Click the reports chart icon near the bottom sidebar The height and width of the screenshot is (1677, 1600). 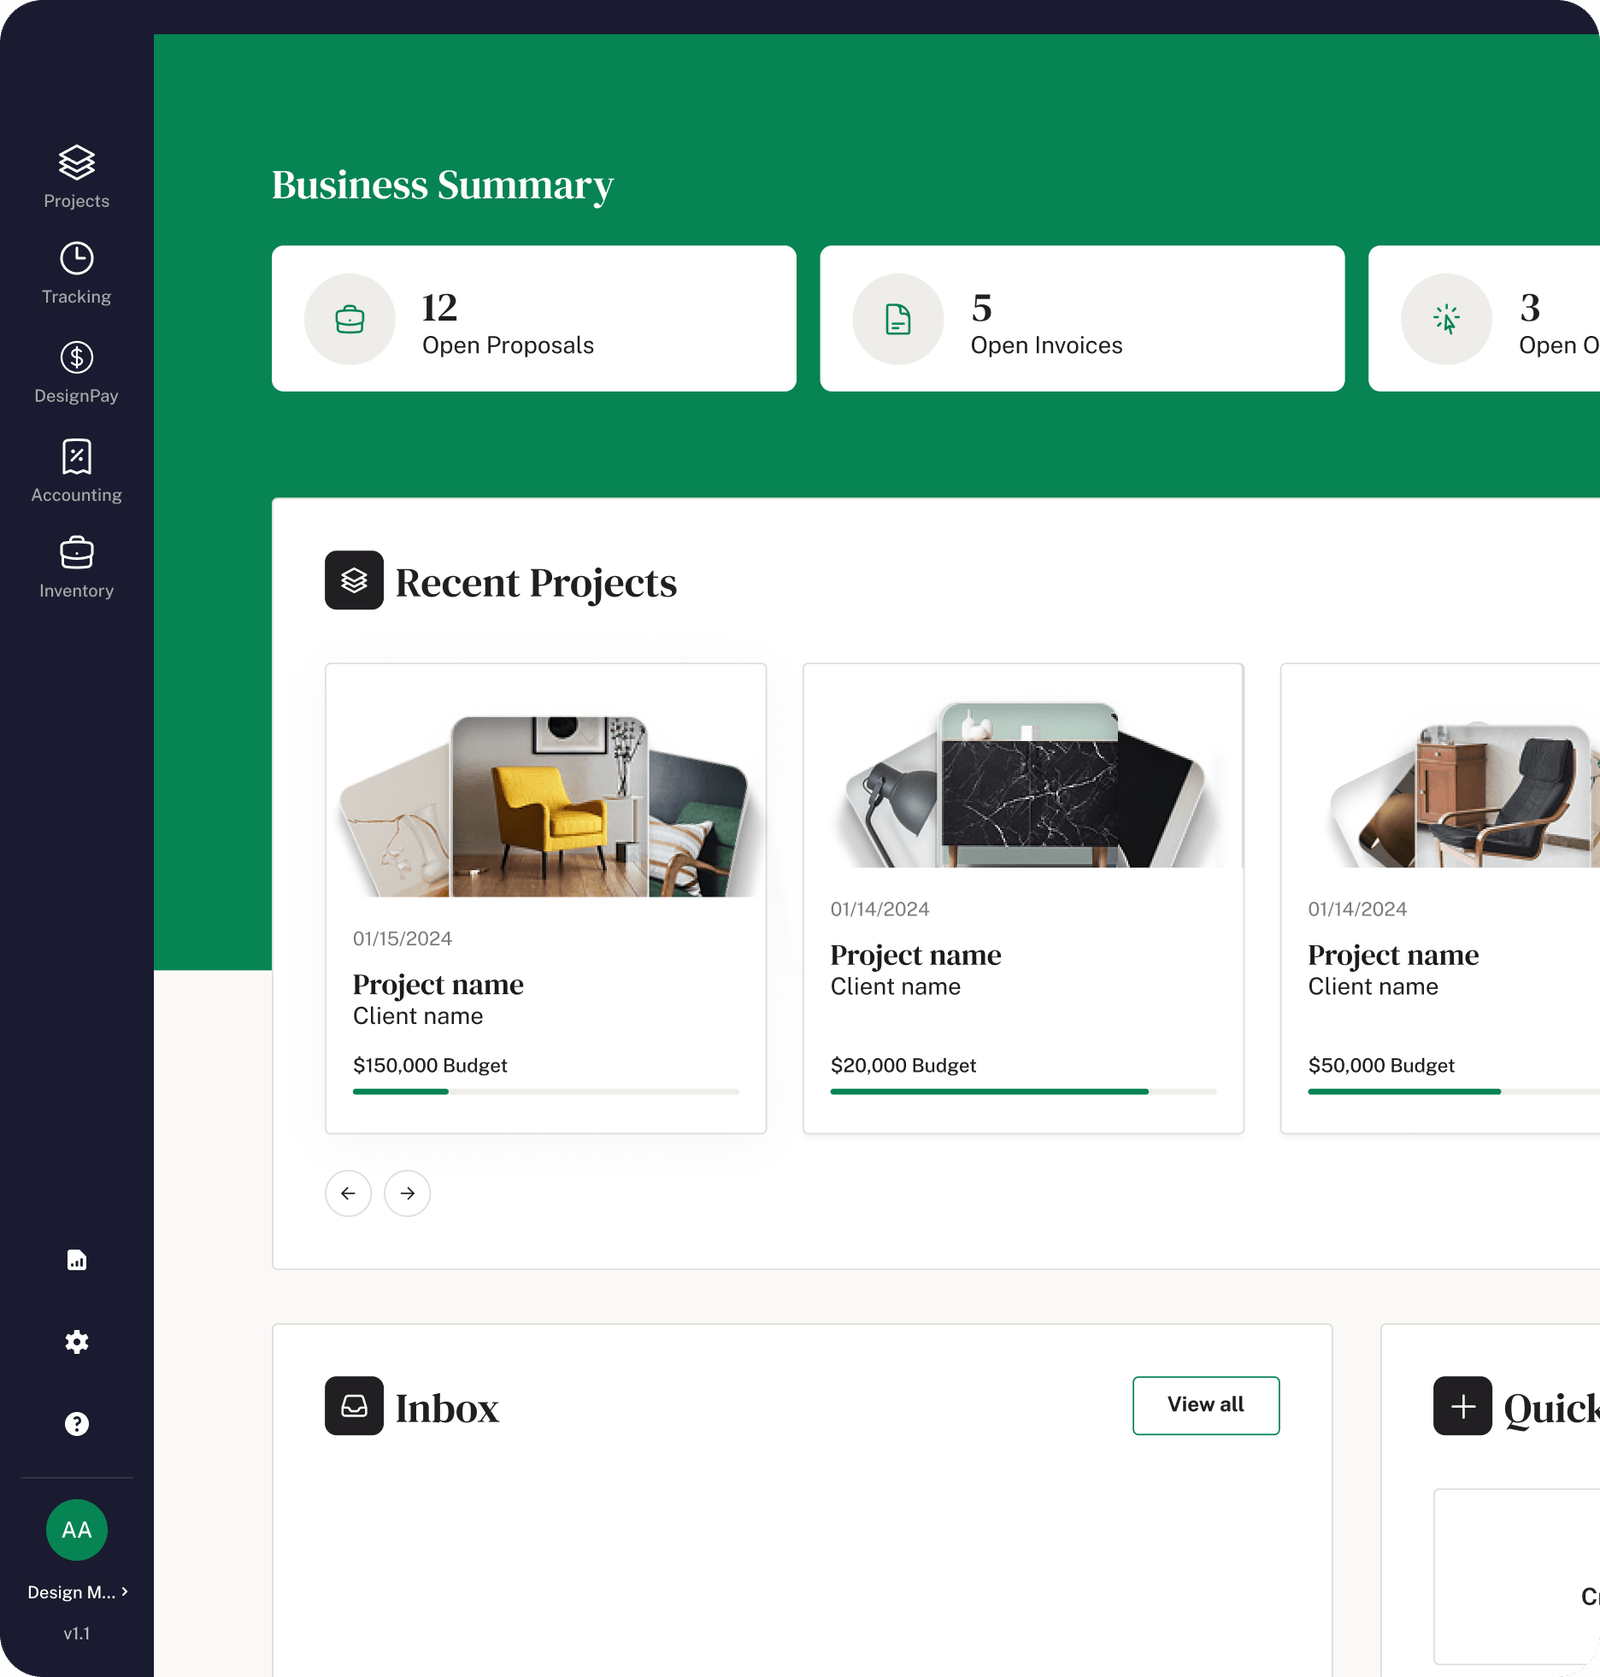pos(77,1260)
